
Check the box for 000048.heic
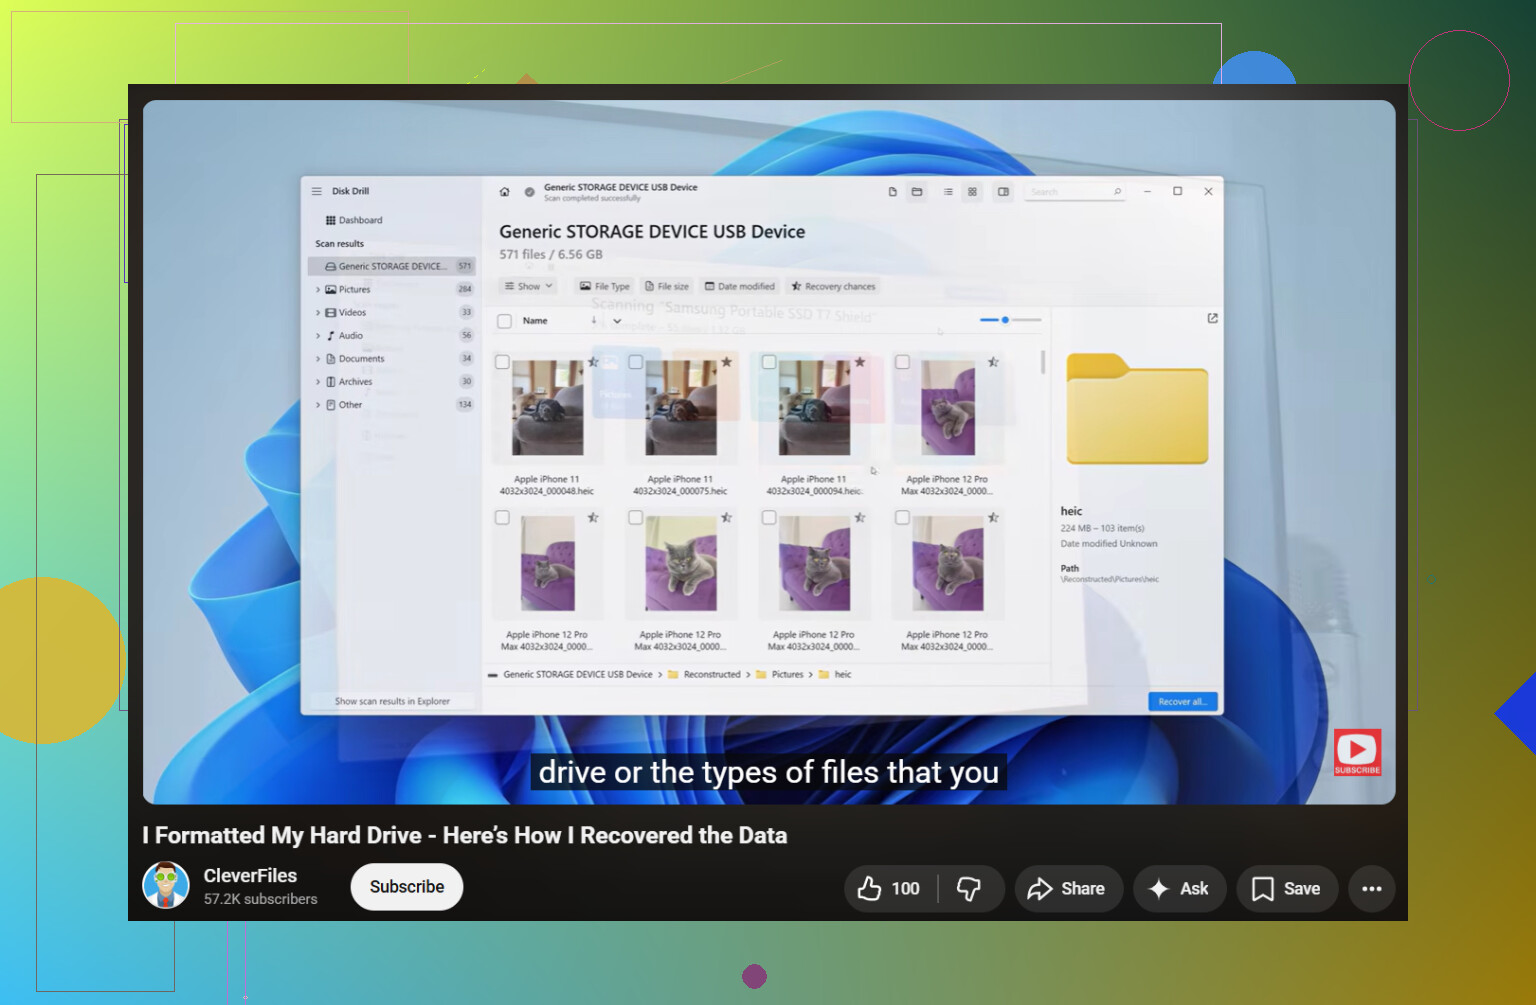tap(502, 362)
